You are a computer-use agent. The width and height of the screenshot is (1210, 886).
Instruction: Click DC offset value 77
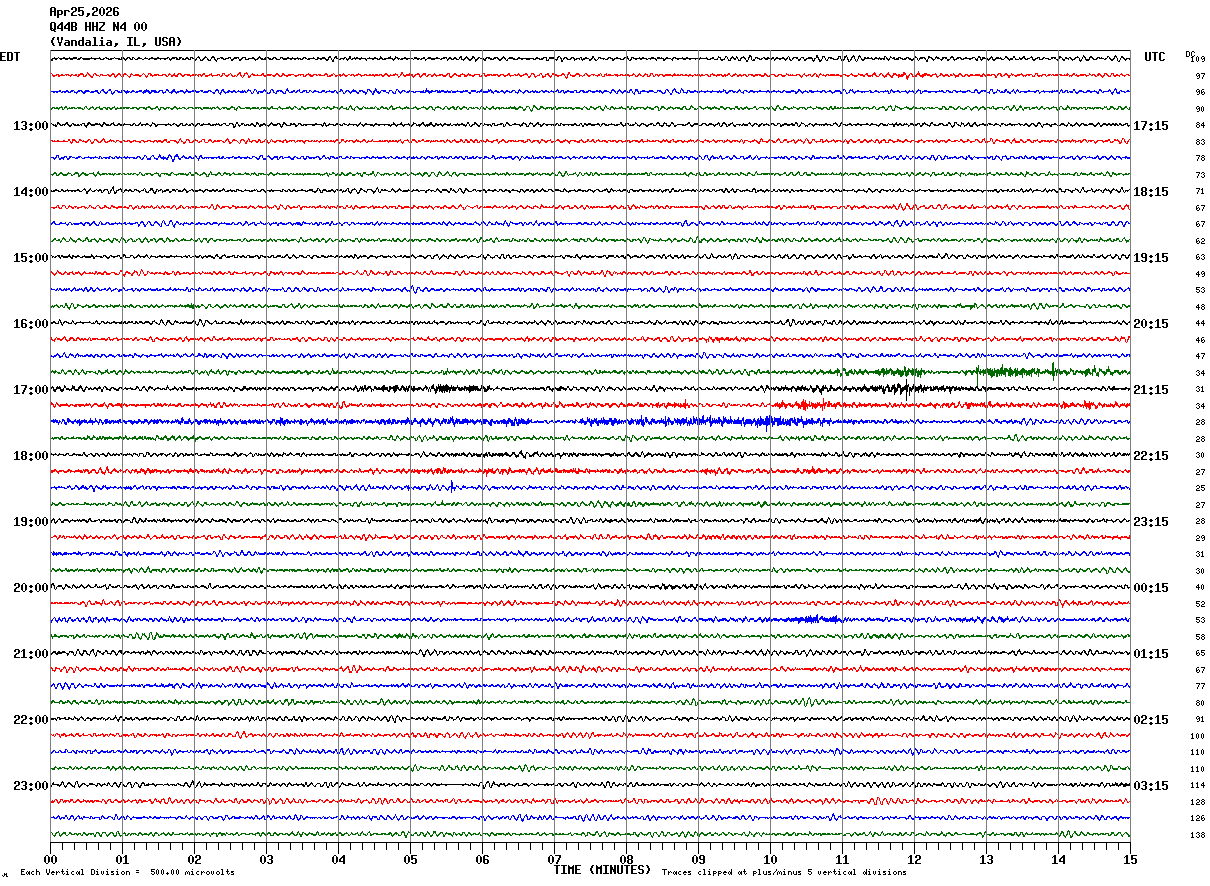1200,687
